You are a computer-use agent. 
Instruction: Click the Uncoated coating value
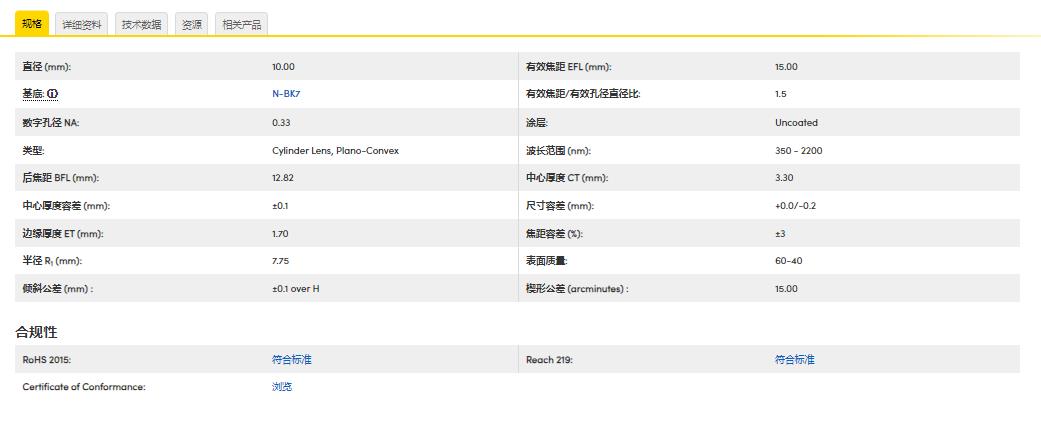(796, 123)
